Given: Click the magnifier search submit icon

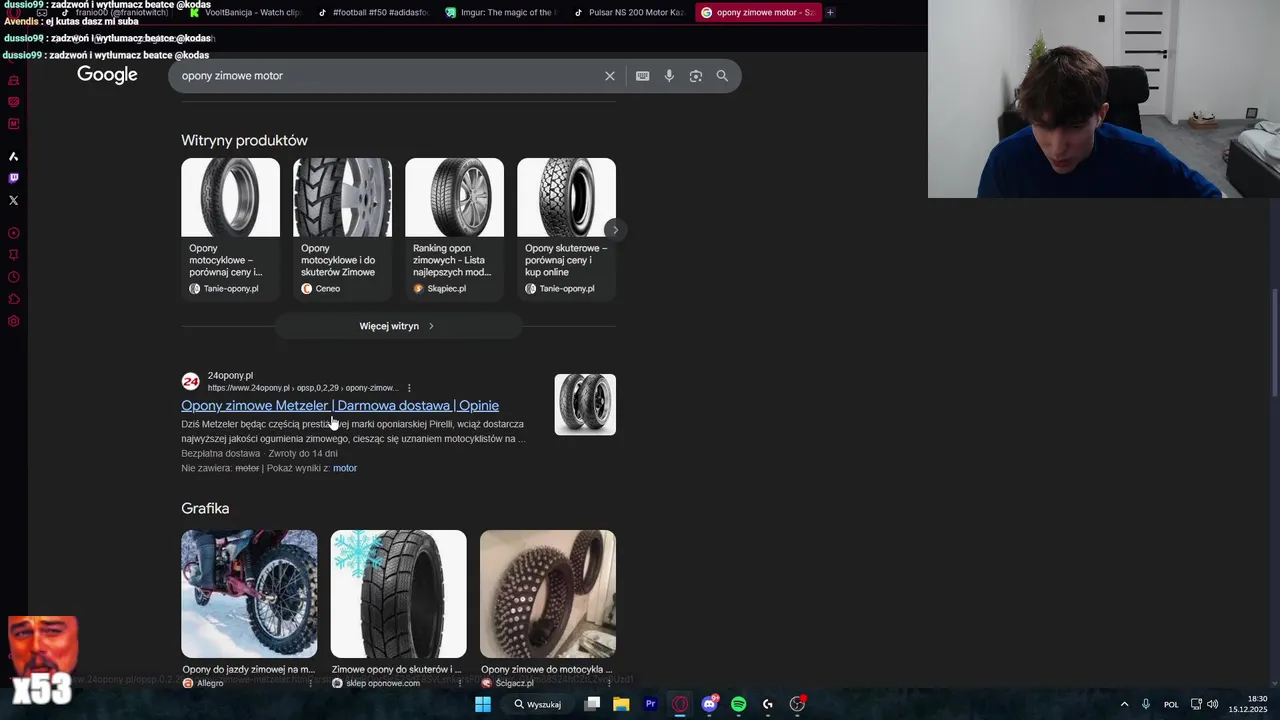Looking at the screenshot, I should pos(722,76).
